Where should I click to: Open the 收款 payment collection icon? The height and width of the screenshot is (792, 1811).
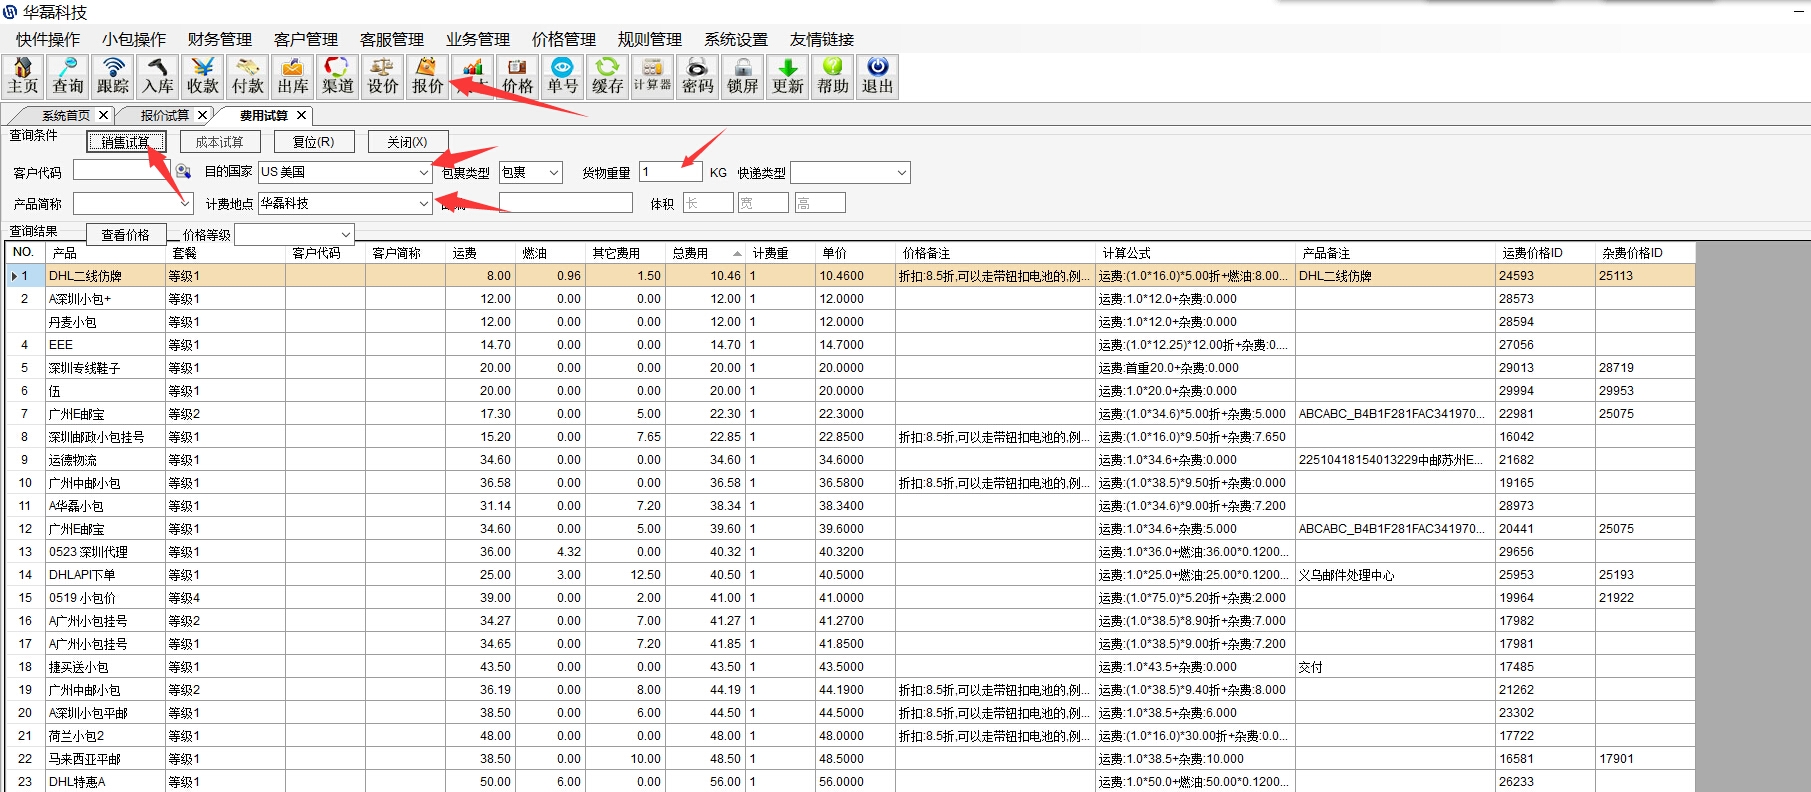(x=203, y=76)
